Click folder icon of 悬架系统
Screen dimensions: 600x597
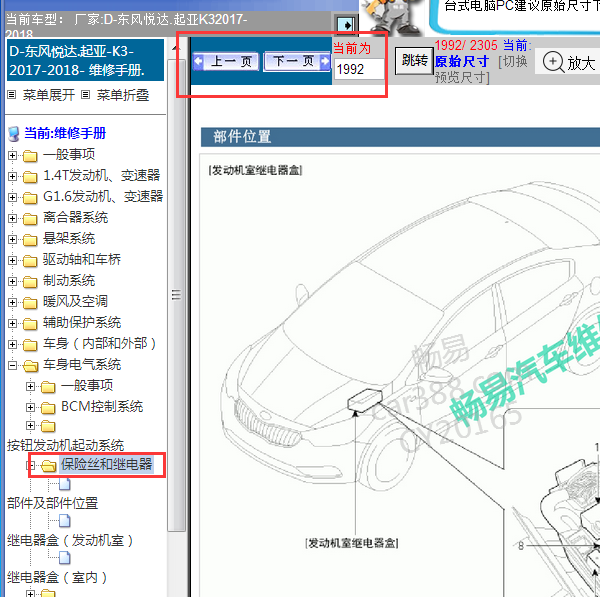coord(30,240)
